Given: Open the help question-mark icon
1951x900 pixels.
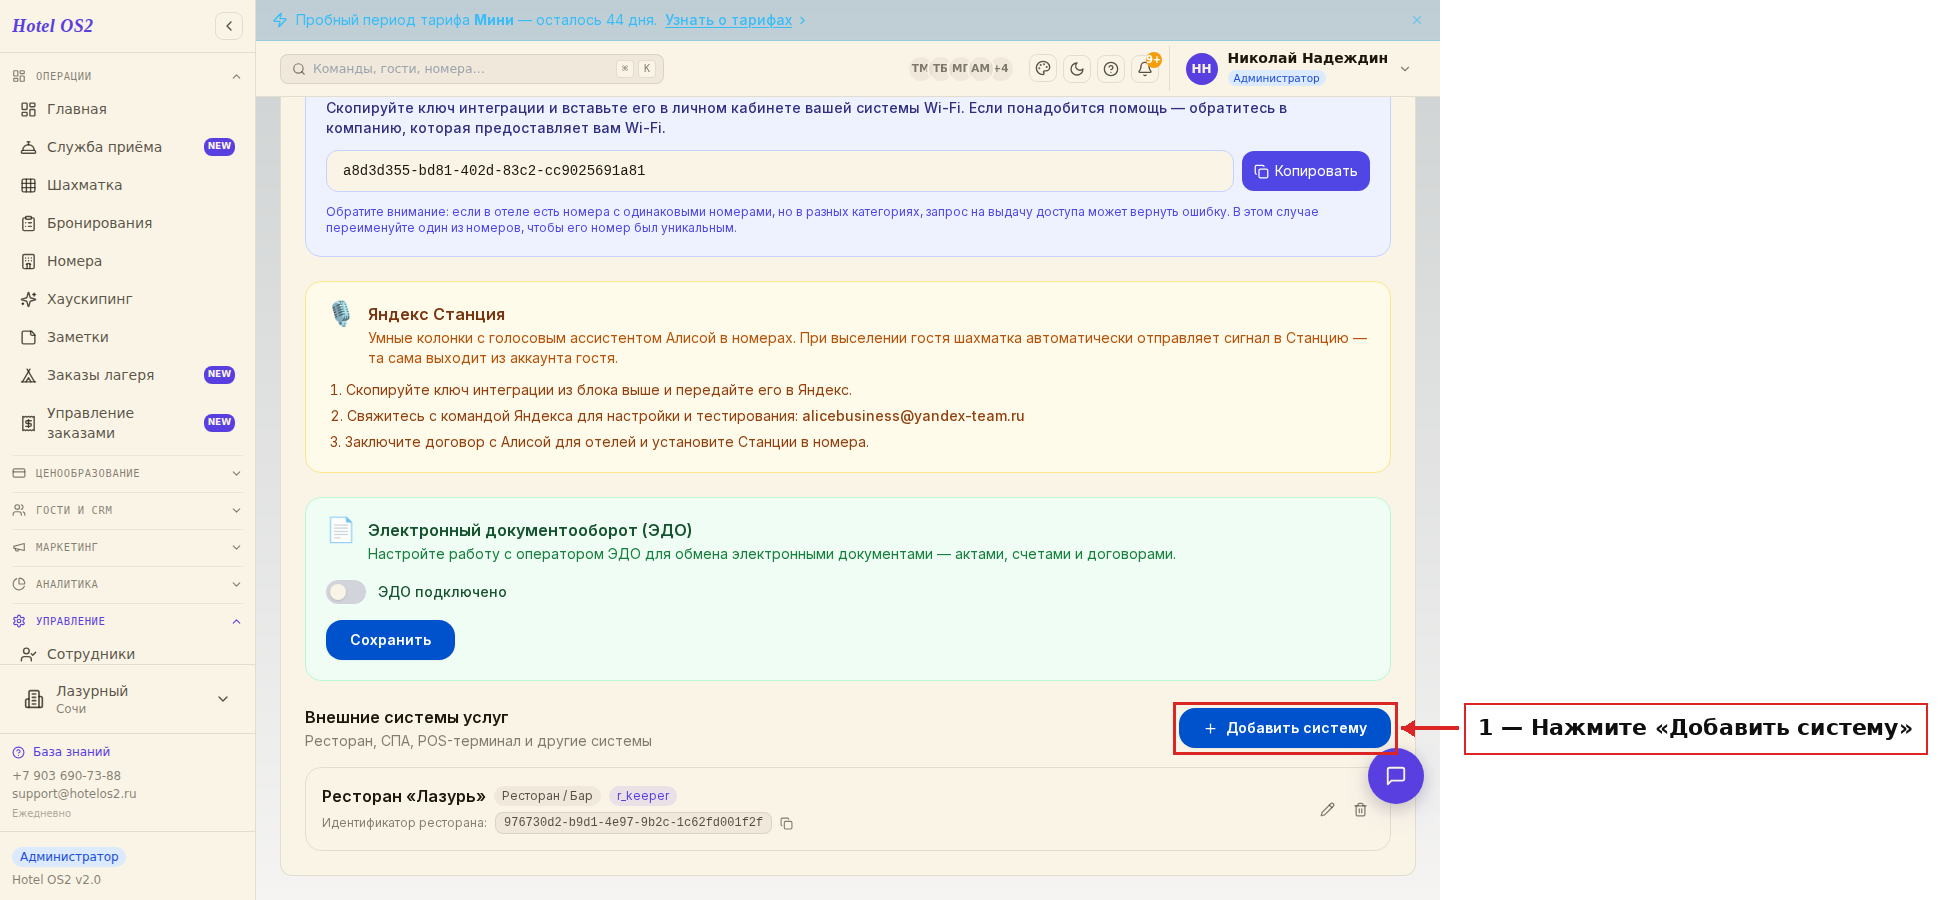Looking at the screenshot, I should (1111, 69).
